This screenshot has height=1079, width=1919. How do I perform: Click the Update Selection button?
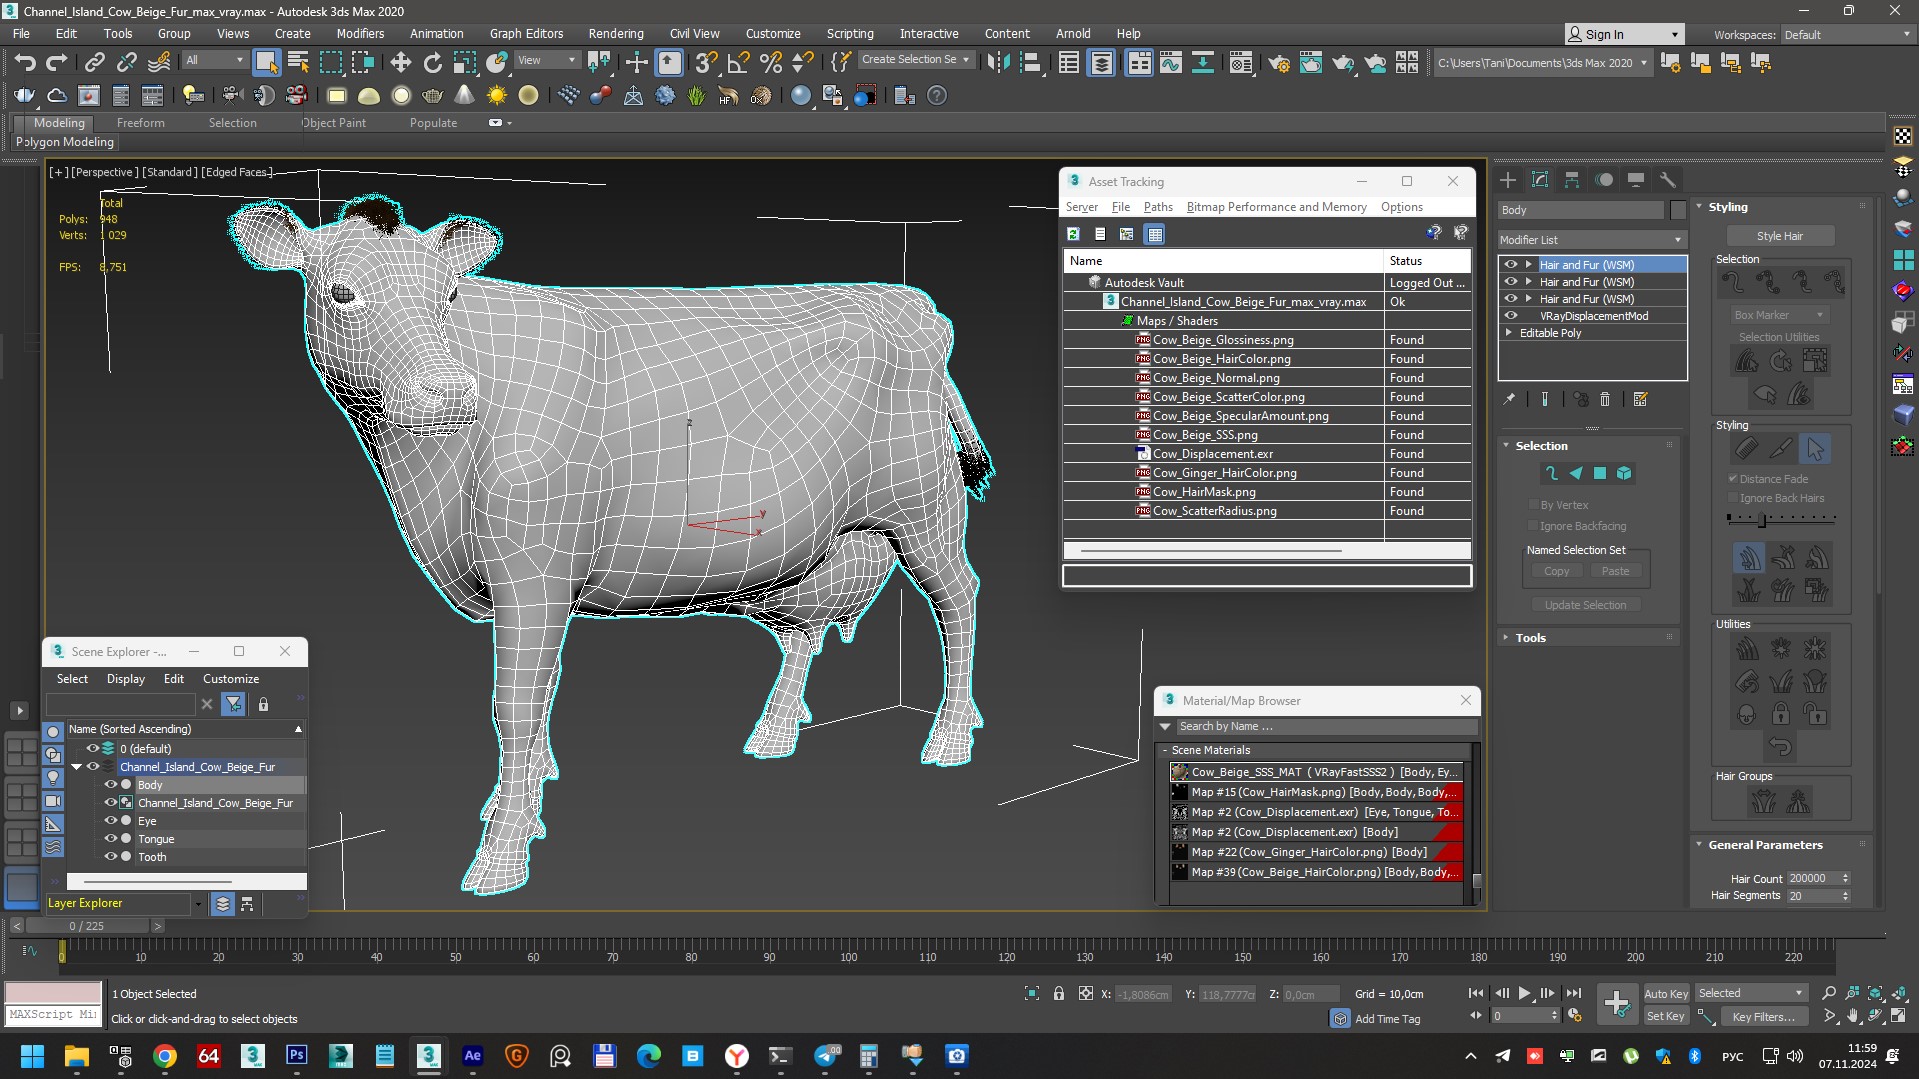tap(1585, 605)
